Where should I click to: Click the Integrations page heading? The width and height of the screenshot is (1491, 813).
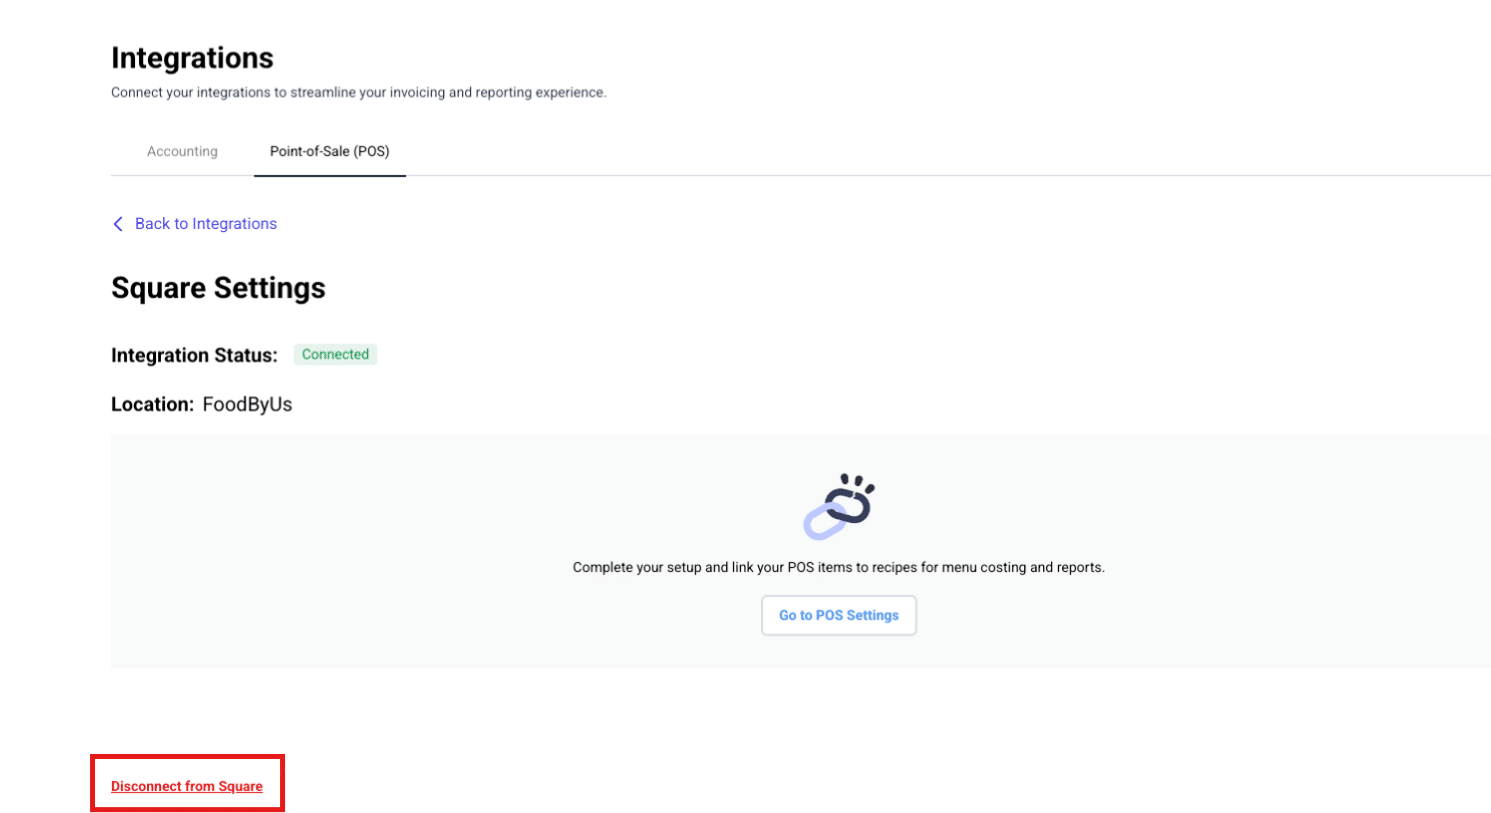coord(192,58)
